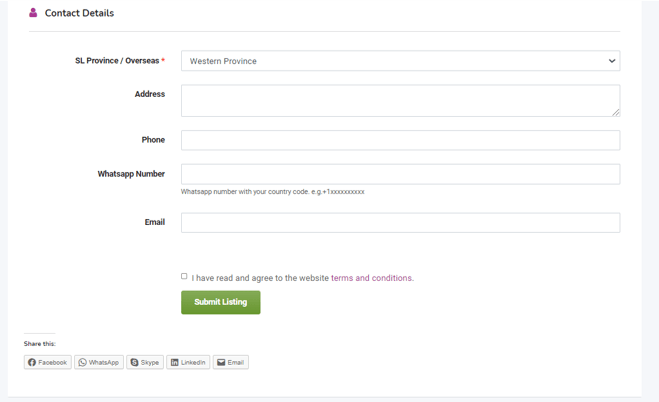Grab the Address textarea resize handle

pyautogui.click(x=616, y=113)
